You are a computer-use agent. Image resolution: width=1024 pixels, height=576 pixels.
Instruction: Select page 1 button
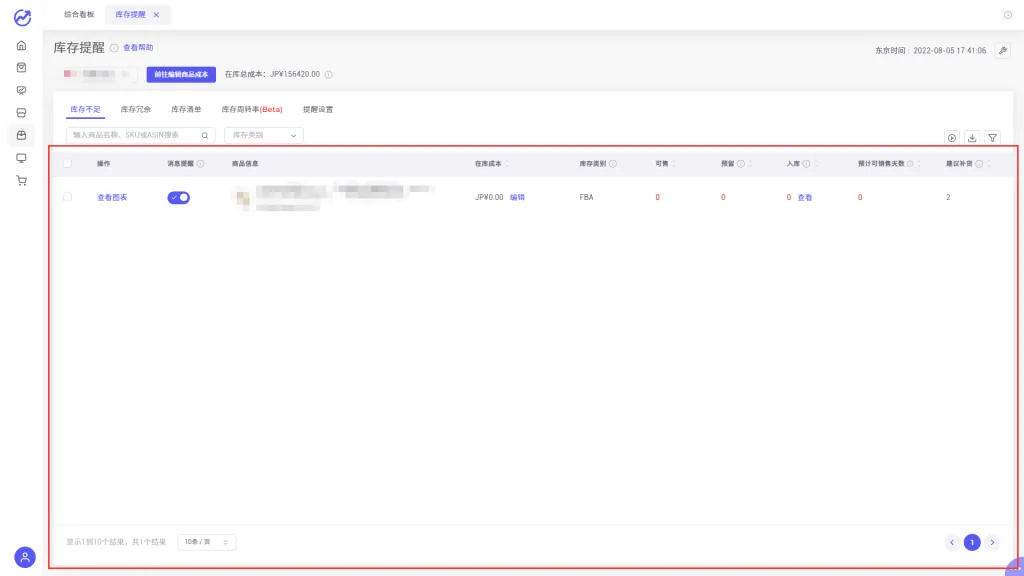(x=972, y=542)
